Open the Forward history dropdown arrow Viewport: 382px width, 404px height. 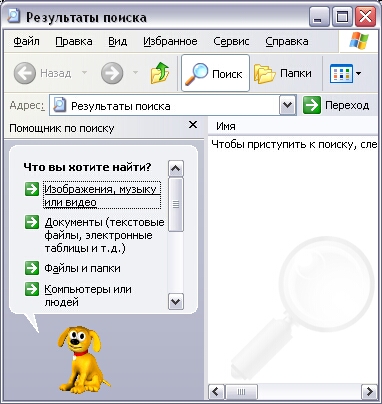pyautogui.click(x=135, y=72)
